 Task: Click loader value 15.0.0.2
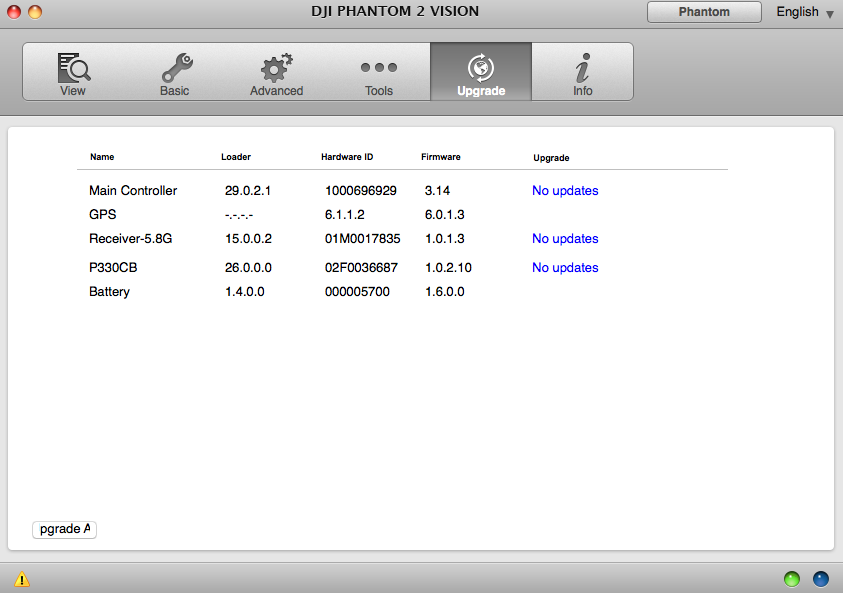[x=248, y=239]
